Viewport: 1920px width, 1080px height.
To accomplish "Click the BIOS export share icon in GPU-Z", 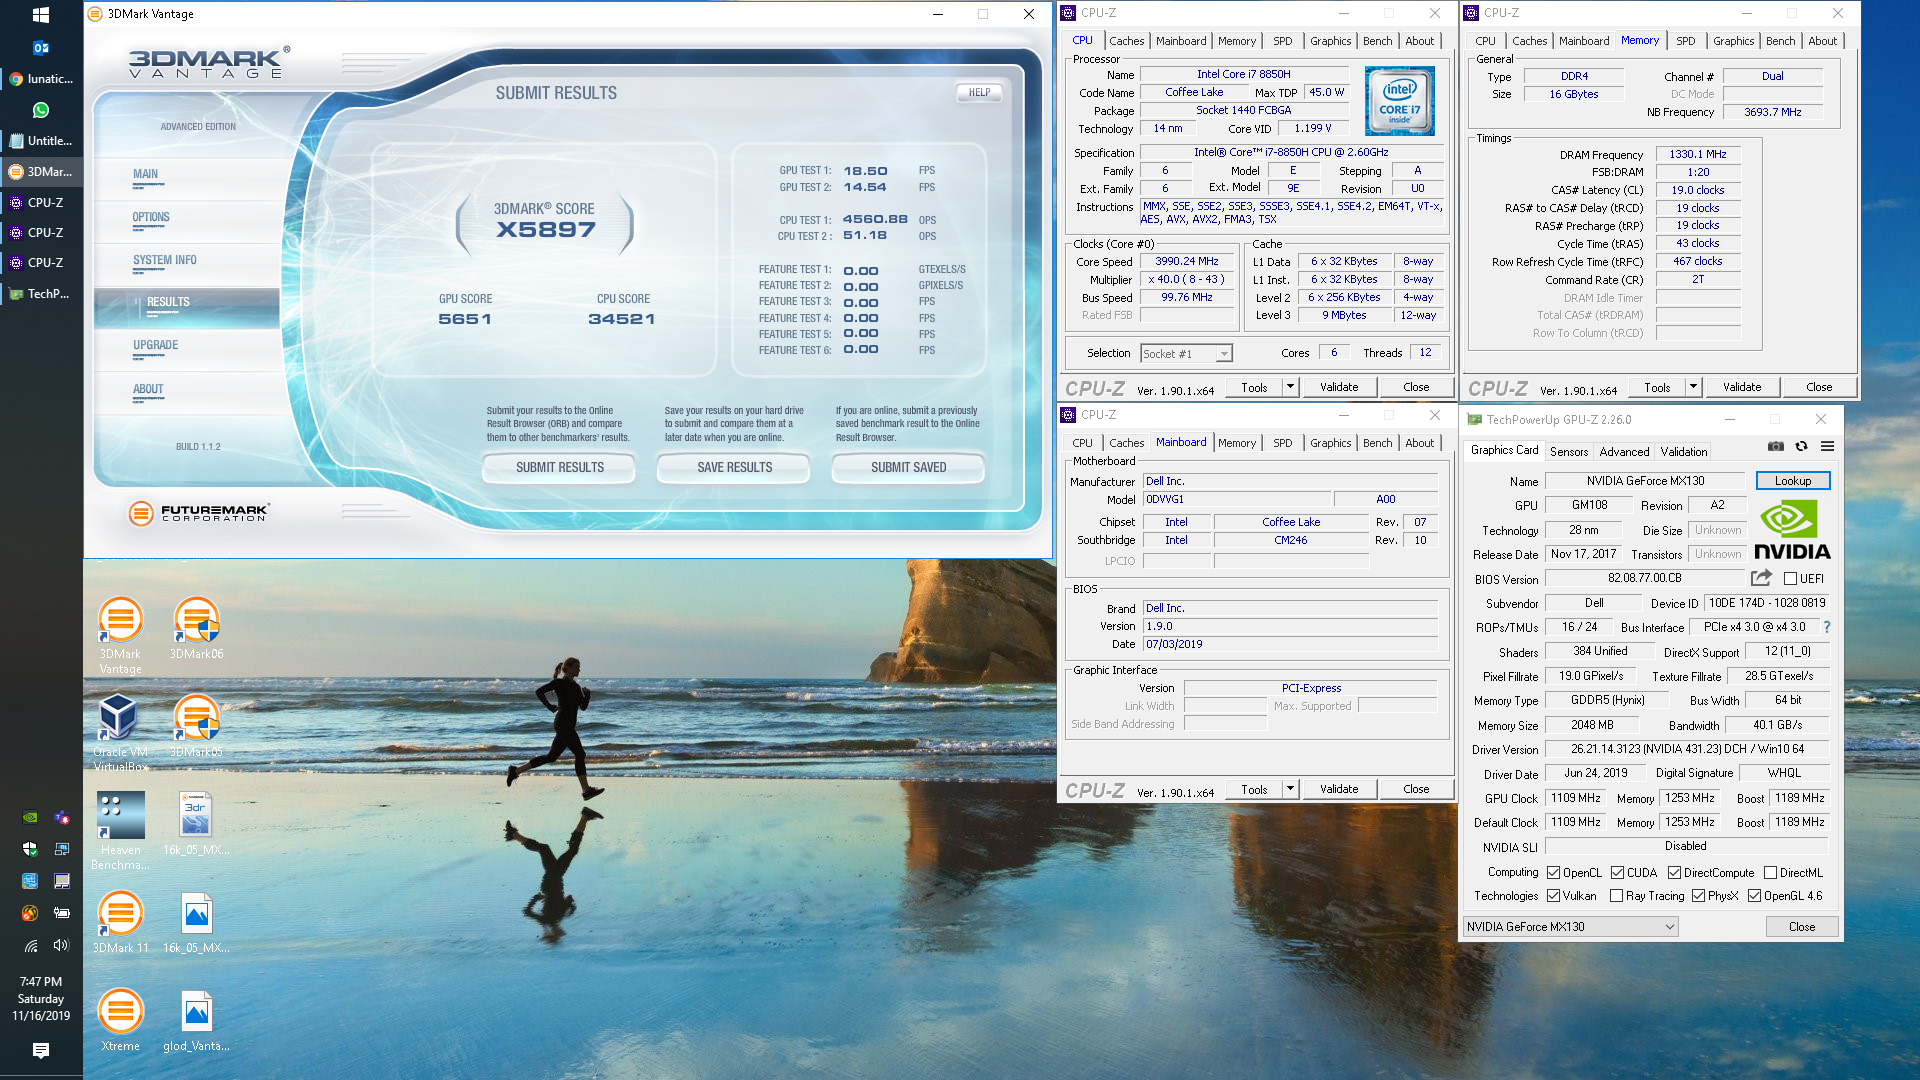I will [1761, 578].
